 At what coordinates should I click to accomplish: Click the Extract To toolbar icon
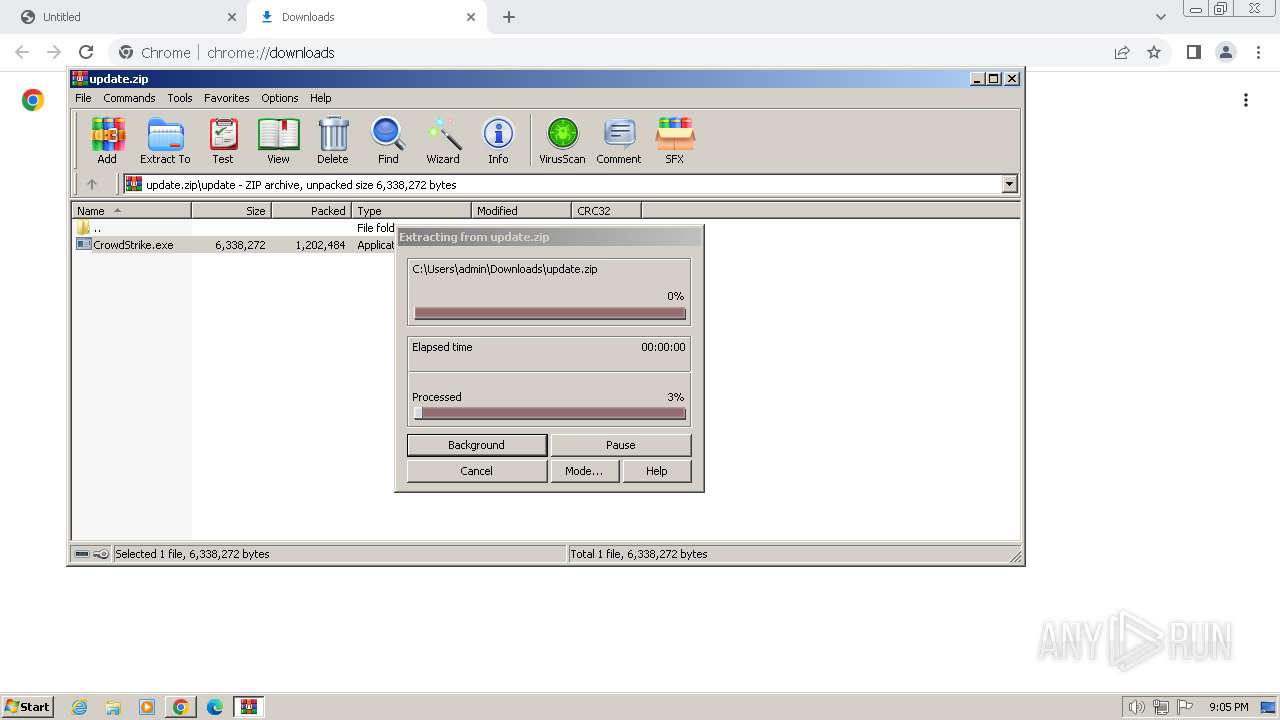click(x=165, y=140)
